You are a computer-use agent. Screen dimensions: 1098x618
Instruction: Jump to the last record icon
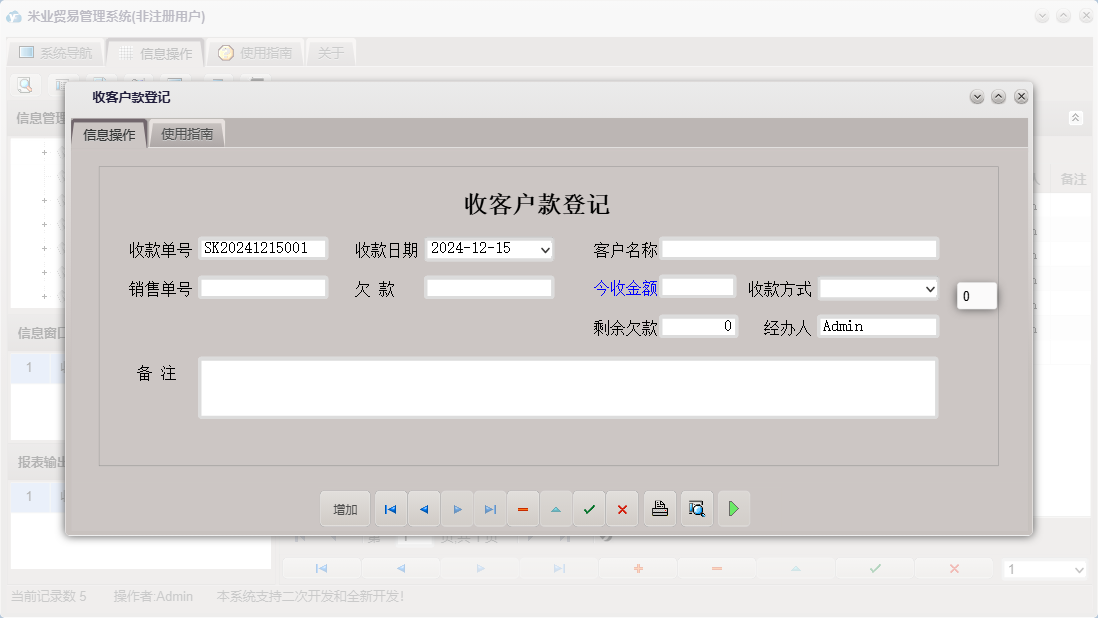point(490,509)
